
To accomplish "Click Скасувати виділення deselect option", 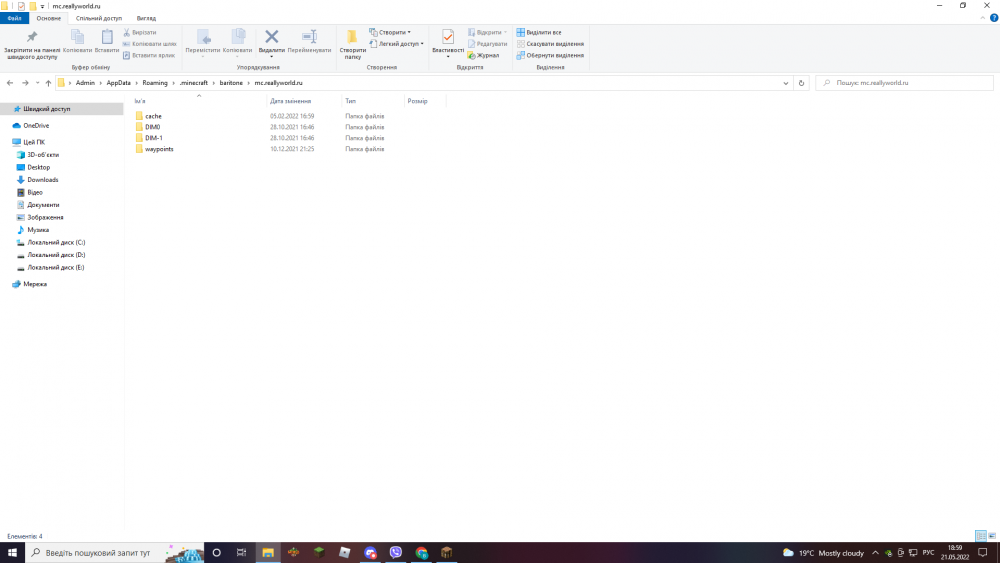I will (550, 44).
